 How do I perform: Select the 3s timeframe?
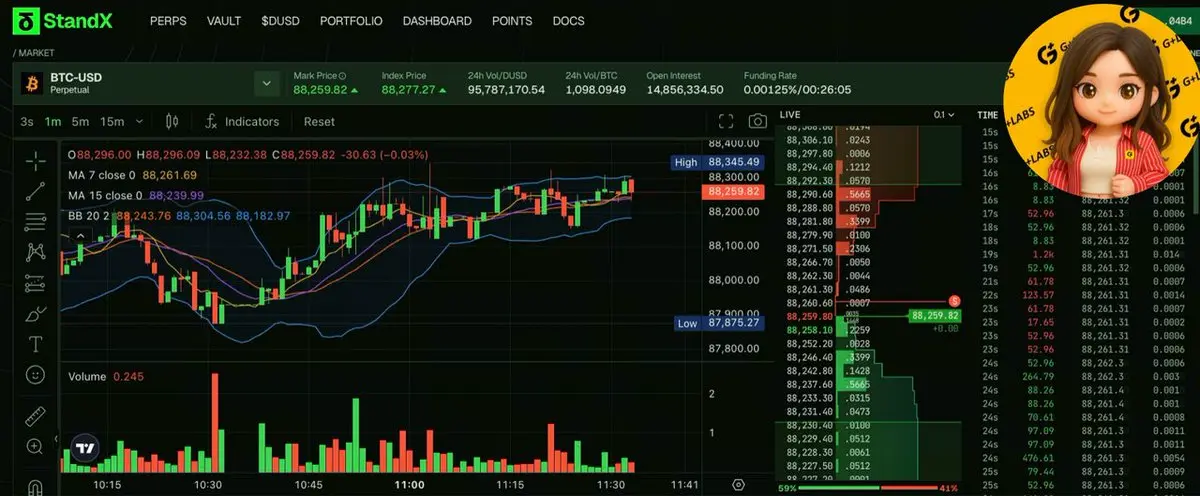[27, 121]
